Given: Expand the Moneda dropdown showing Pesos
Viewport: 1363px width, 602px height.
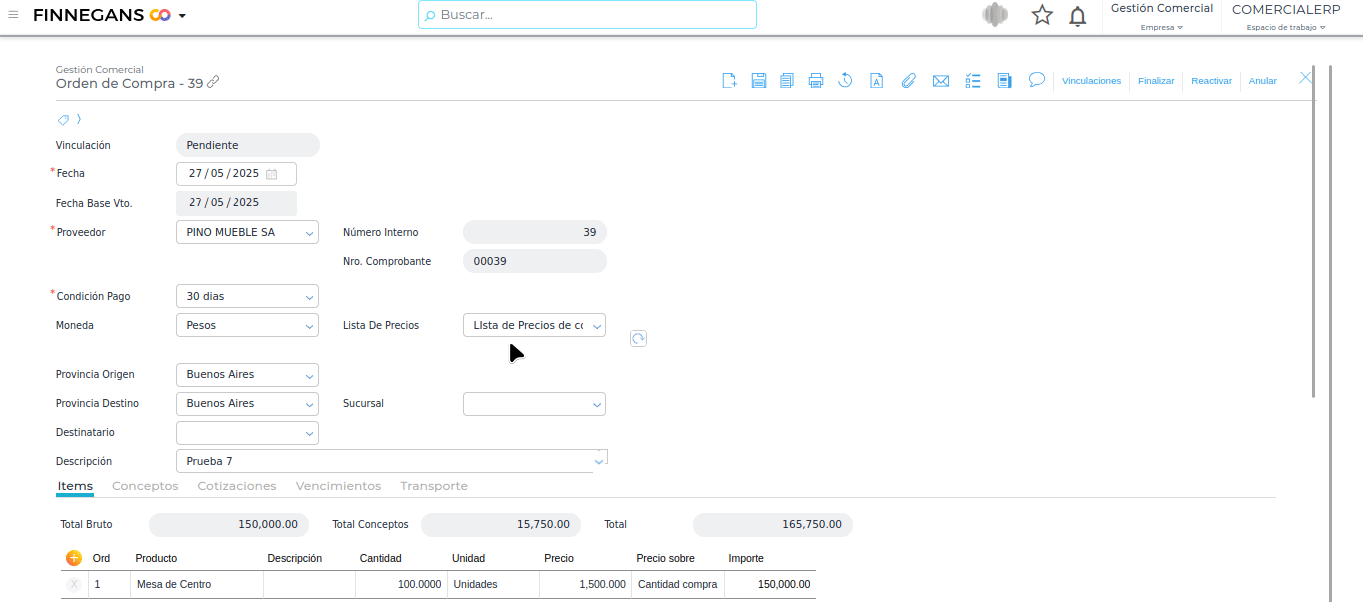Looking at the screenshot, I should click(x=309, y=326).
